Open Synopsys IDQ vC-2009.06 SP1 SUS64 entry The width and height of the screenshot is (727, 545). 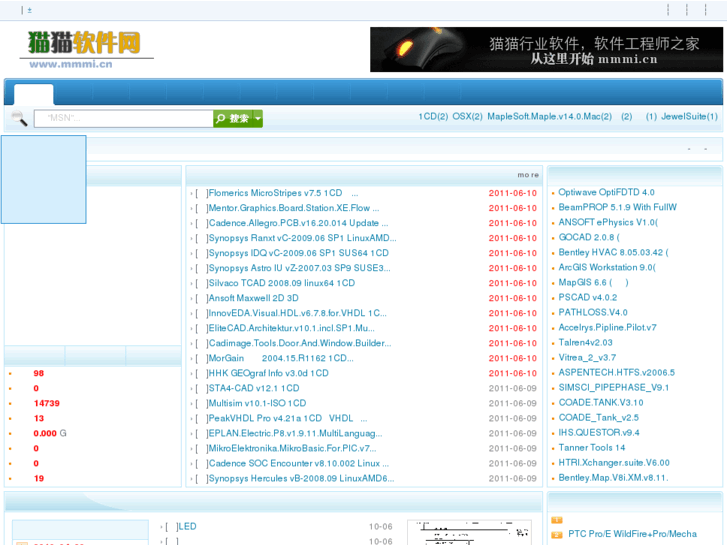(299, 253)
